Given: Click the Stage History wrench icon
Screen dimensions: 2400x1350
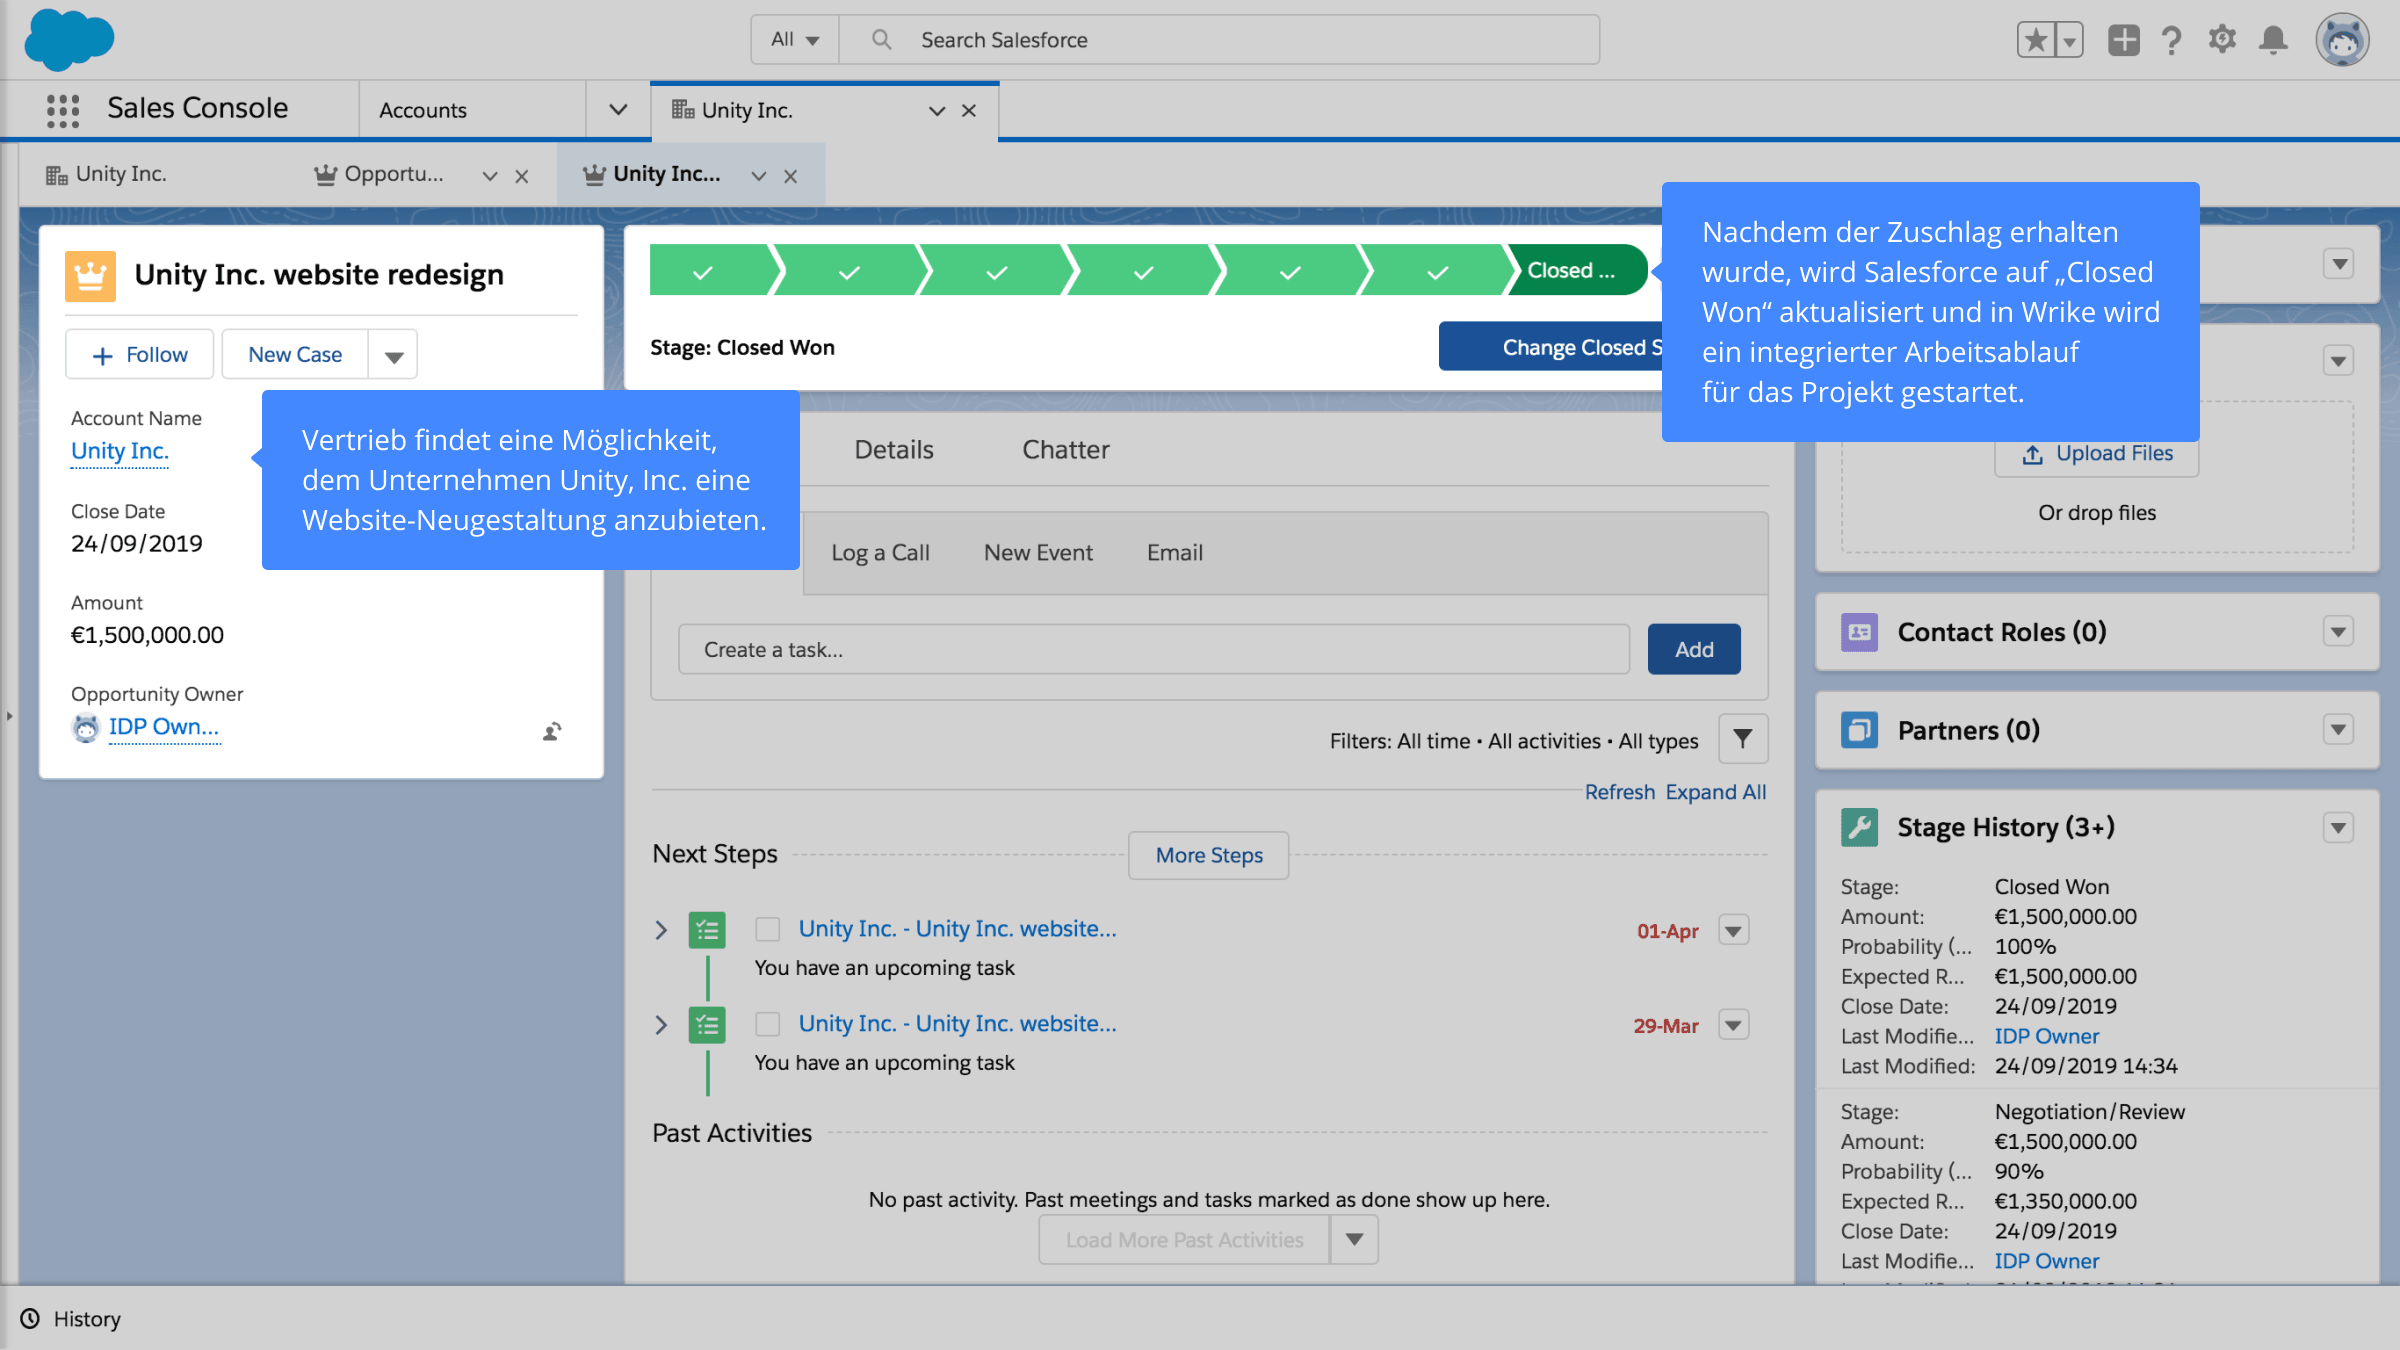Looking at the screenshot, I should point(1859,827).
